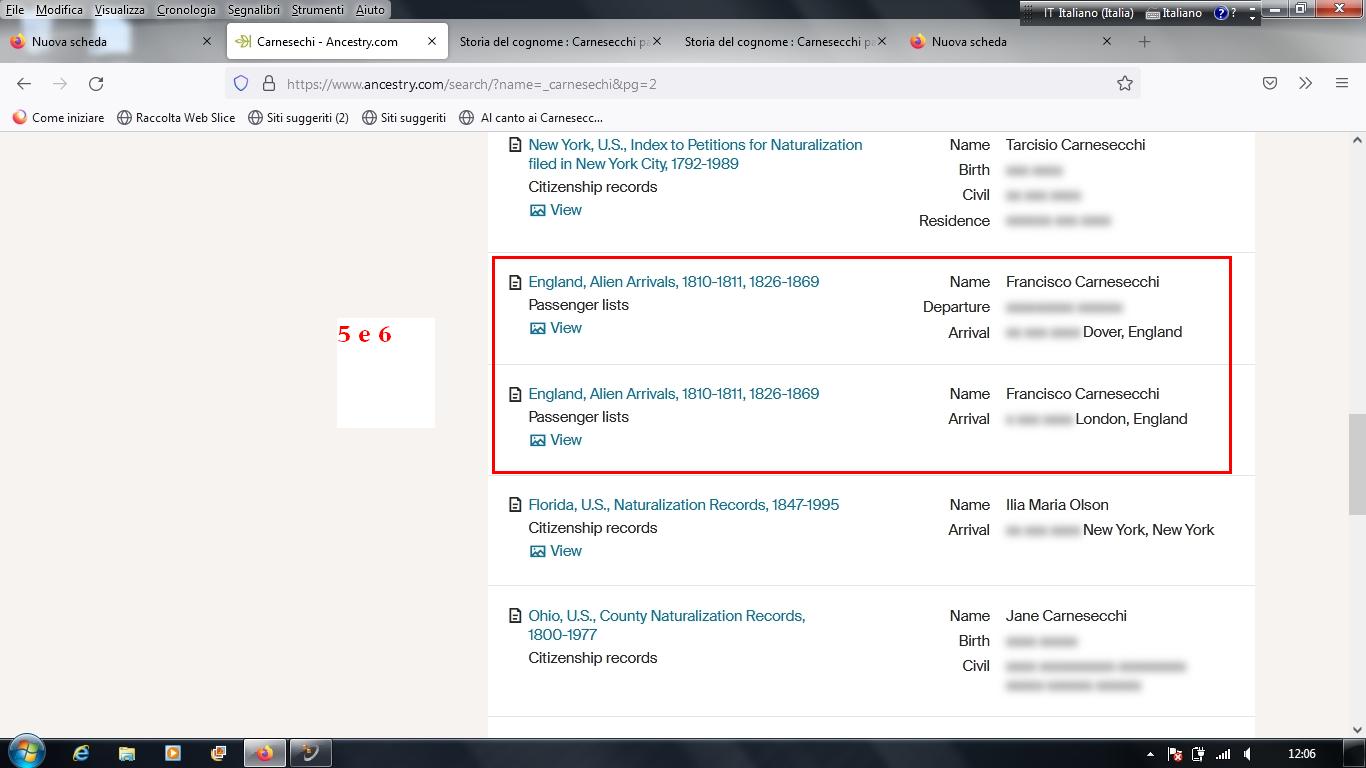Select text London, England

point(1131,419)
